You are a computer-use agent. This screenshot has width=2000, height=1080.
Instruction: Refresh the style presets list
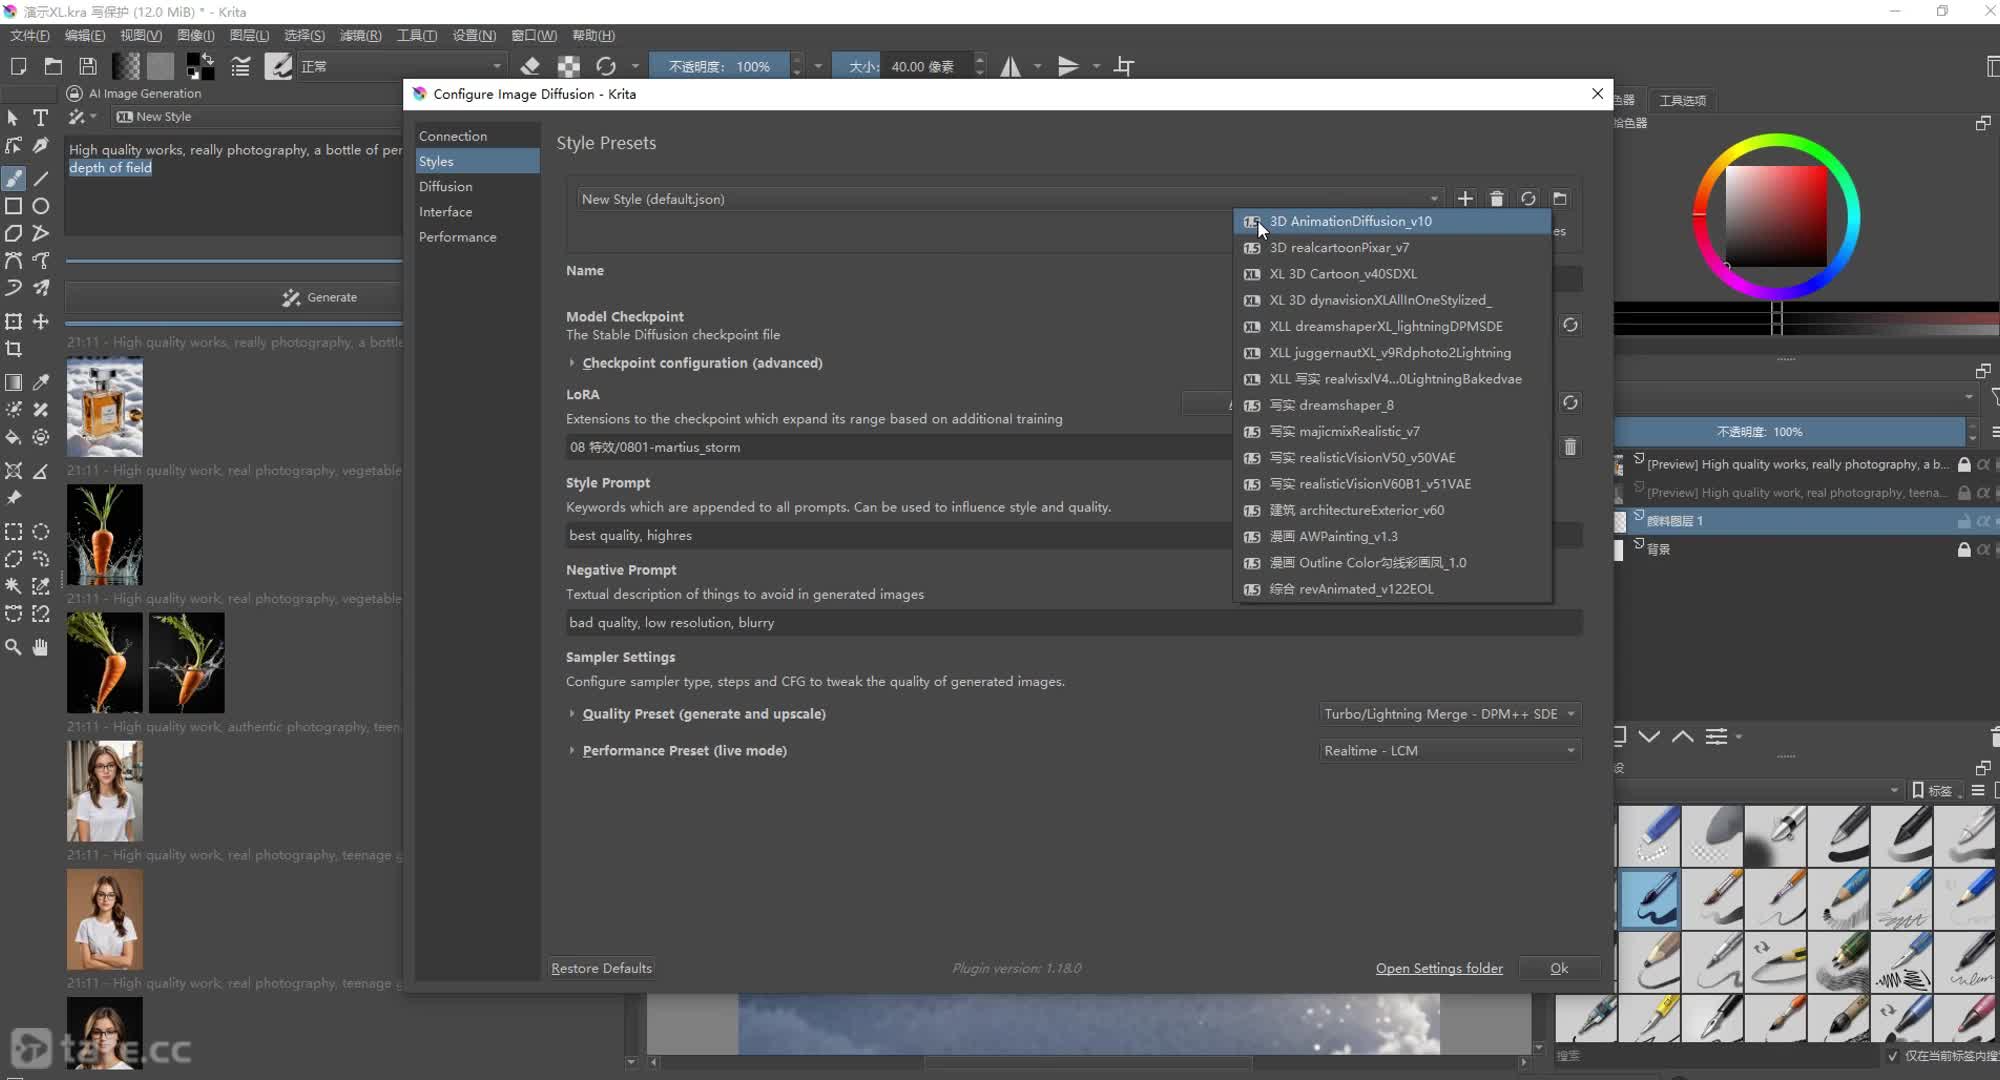[x=1528, y=198]
